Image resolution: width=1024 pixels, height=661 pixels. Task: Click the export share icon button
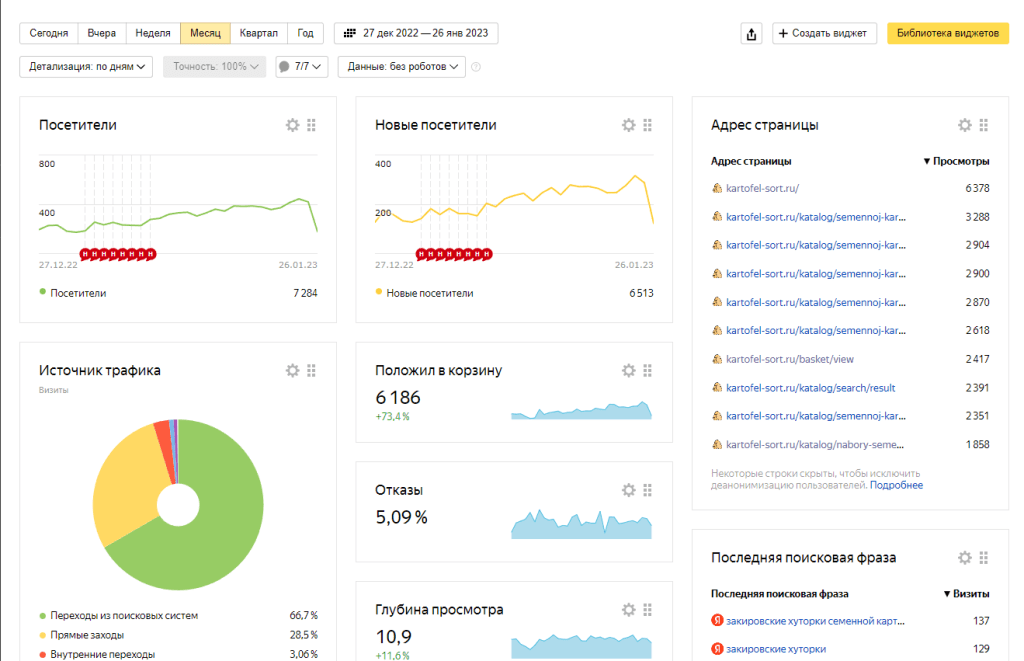click(751, 34)
